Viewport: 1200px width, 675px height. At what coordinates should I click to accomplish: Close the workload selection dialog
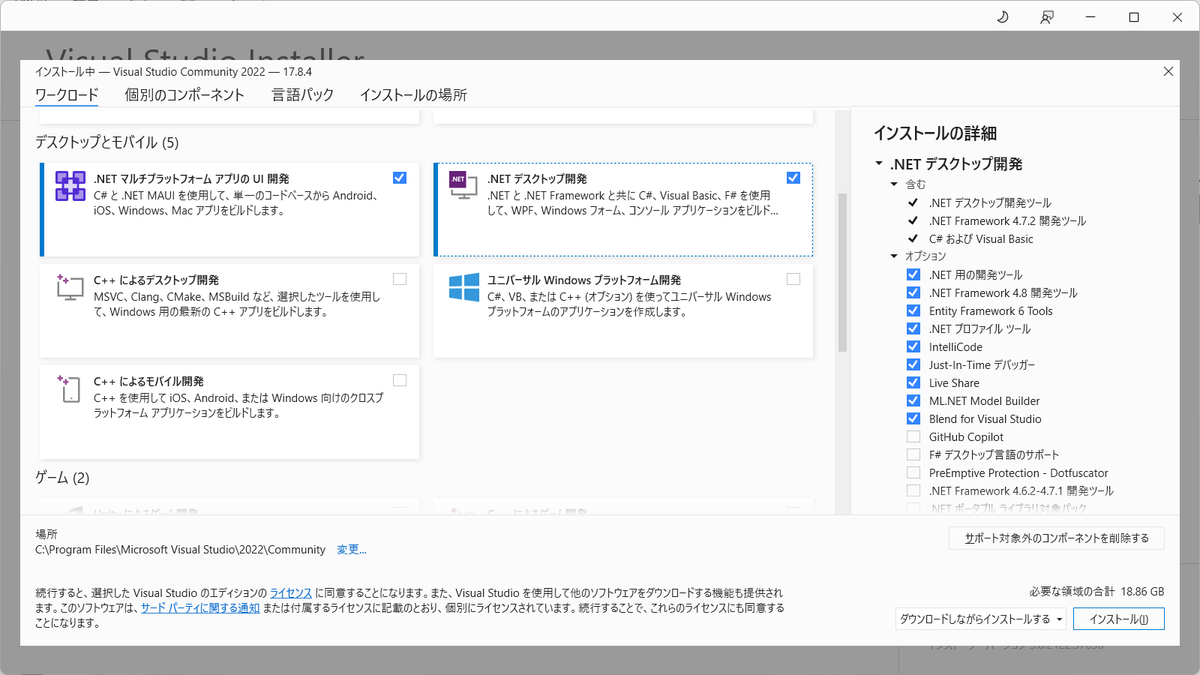click(1169, 71)
